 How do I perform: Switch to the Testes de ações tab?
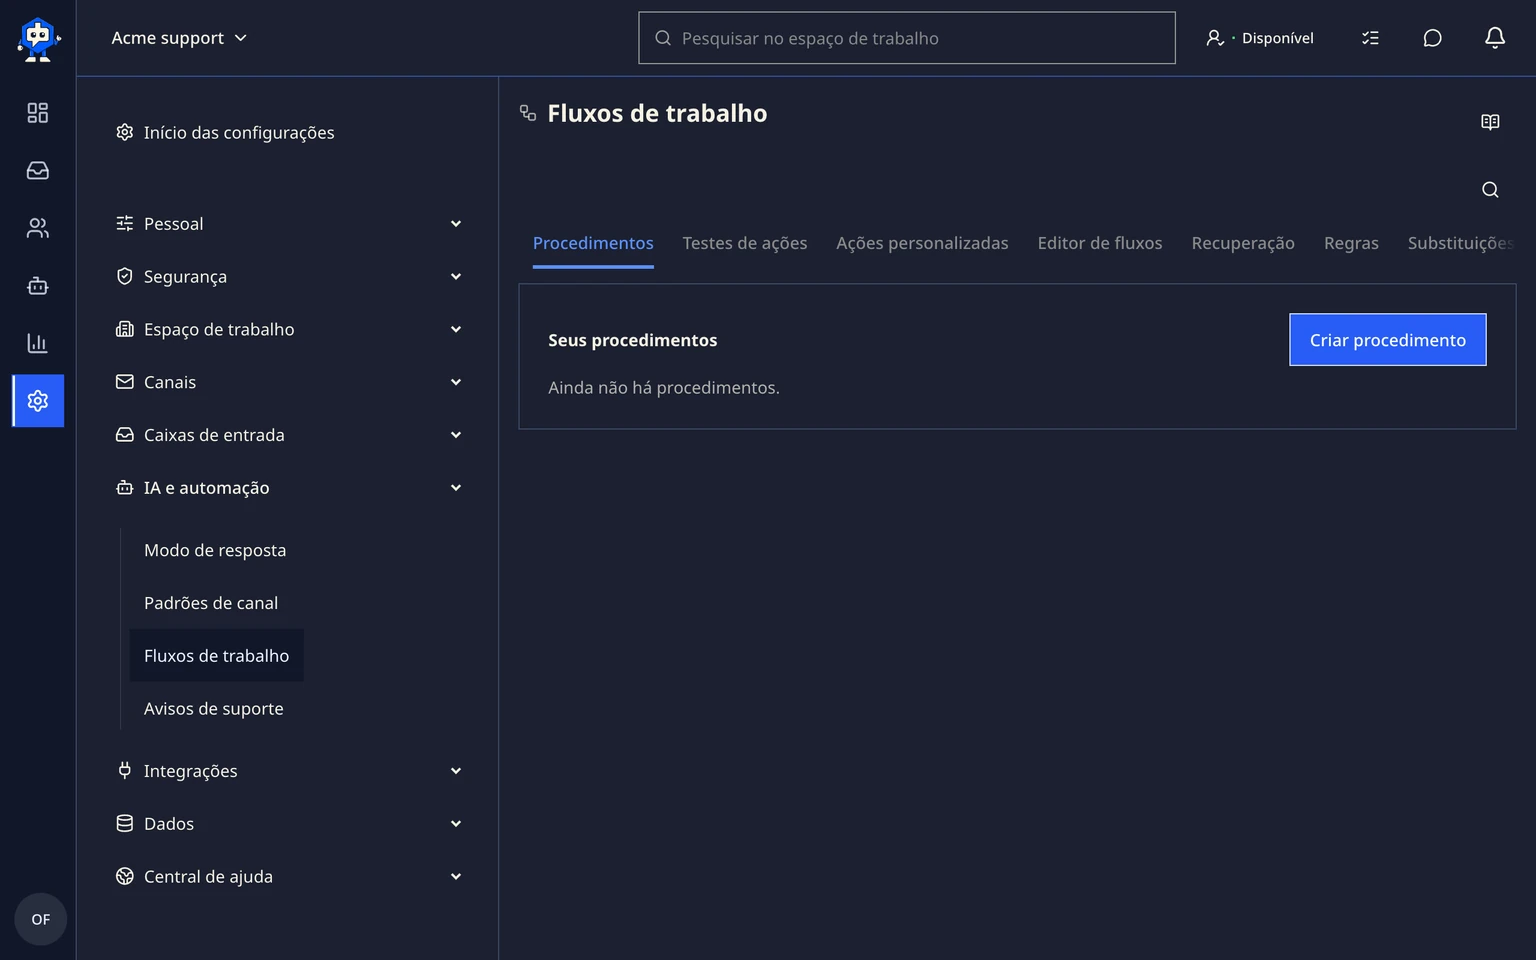point(745,243)
